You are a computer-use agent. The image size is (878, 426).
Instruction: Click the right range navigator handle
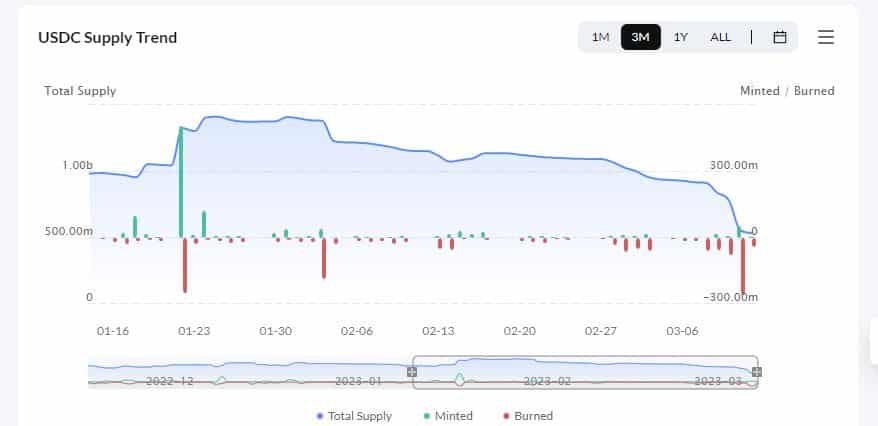pos(756,372)
